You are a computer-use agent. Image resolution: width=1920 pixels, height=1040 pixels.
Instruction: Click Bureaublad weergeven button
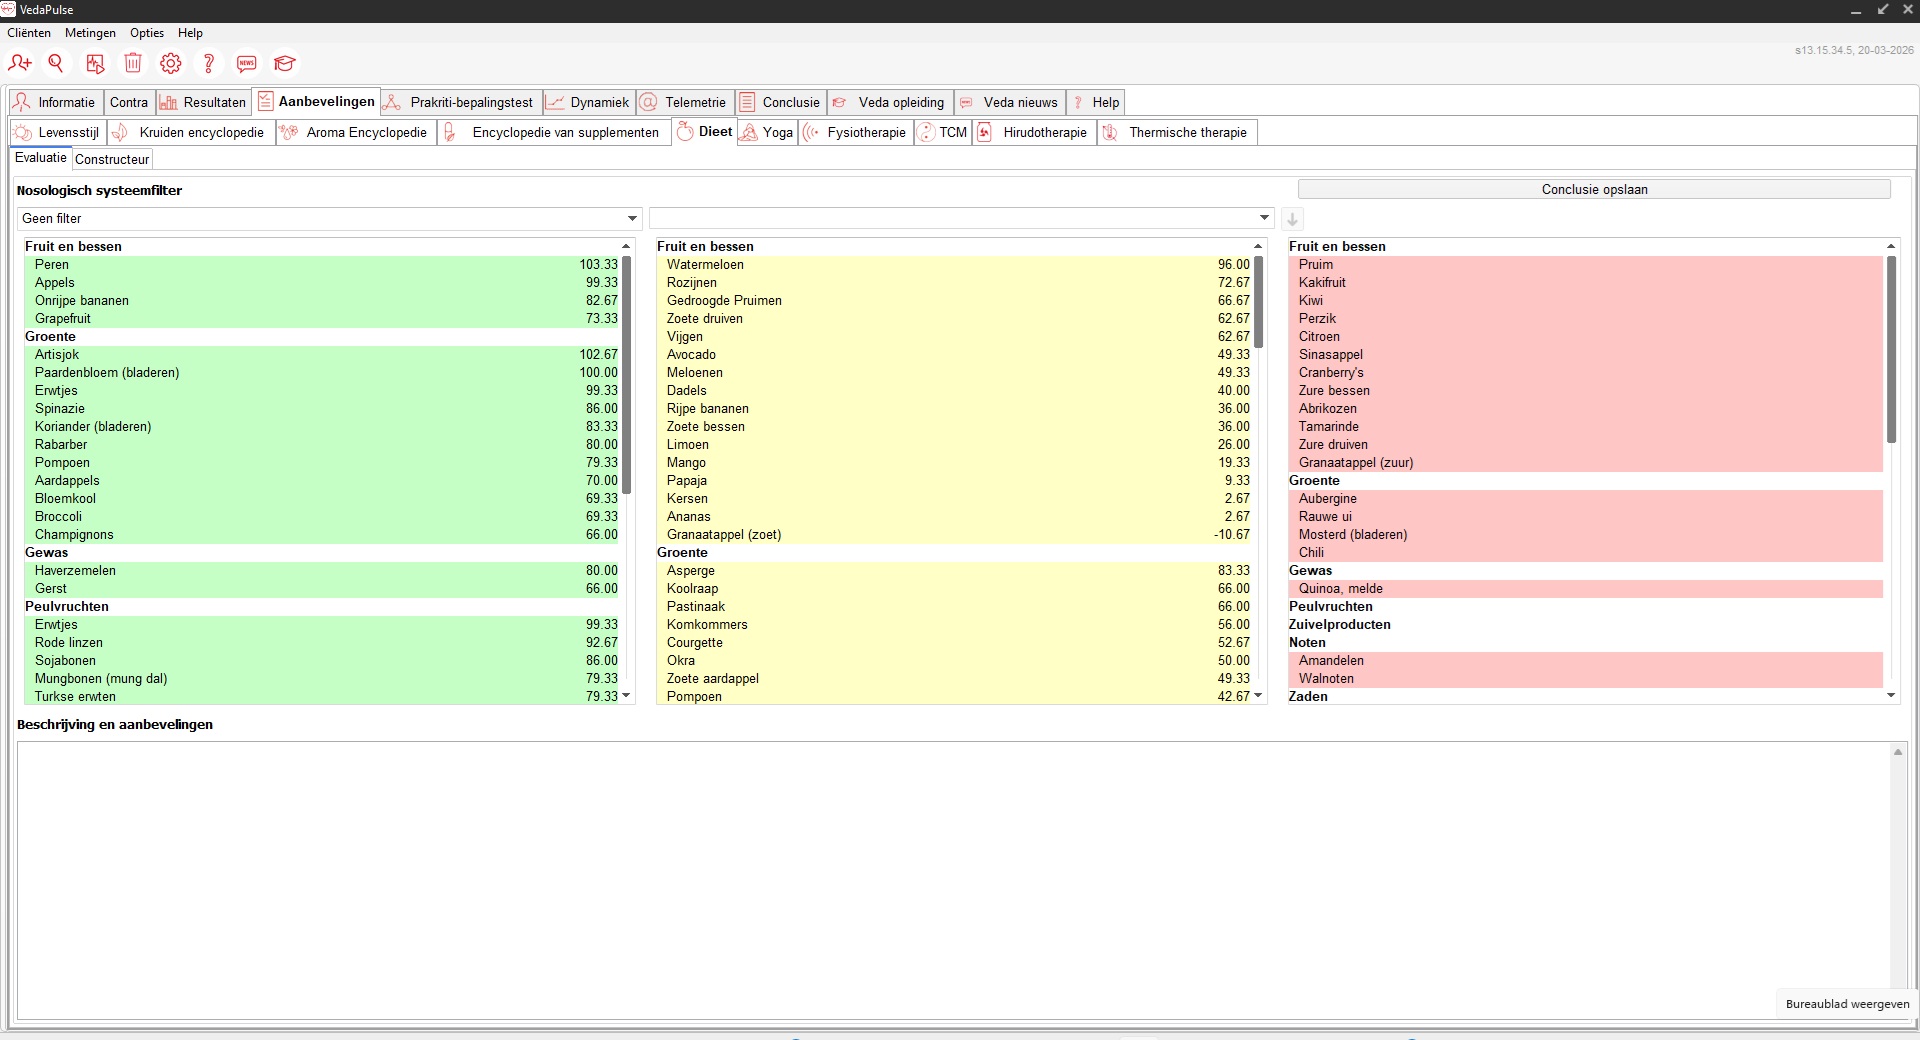click(x=1847, y=1004)
